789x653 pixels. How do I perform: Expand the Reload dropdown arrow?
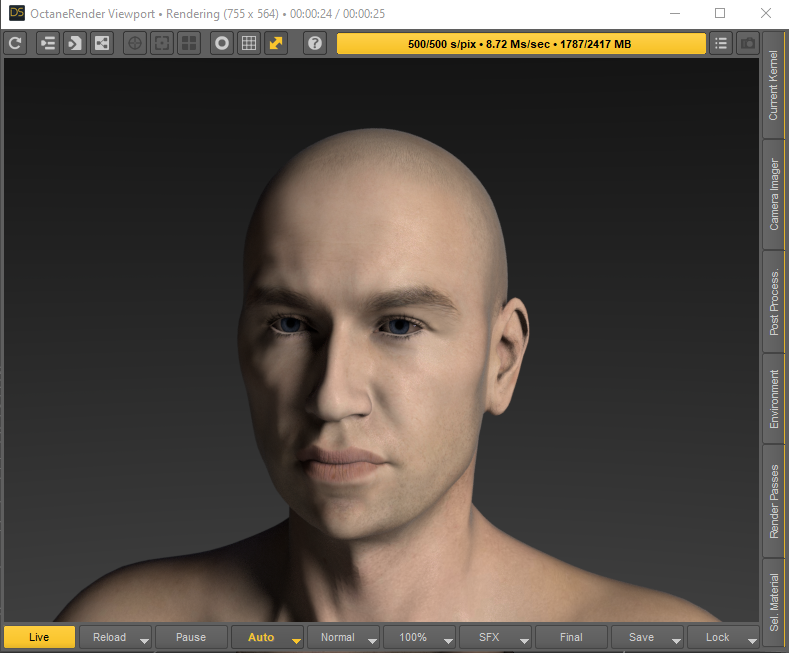pos(144,640)
